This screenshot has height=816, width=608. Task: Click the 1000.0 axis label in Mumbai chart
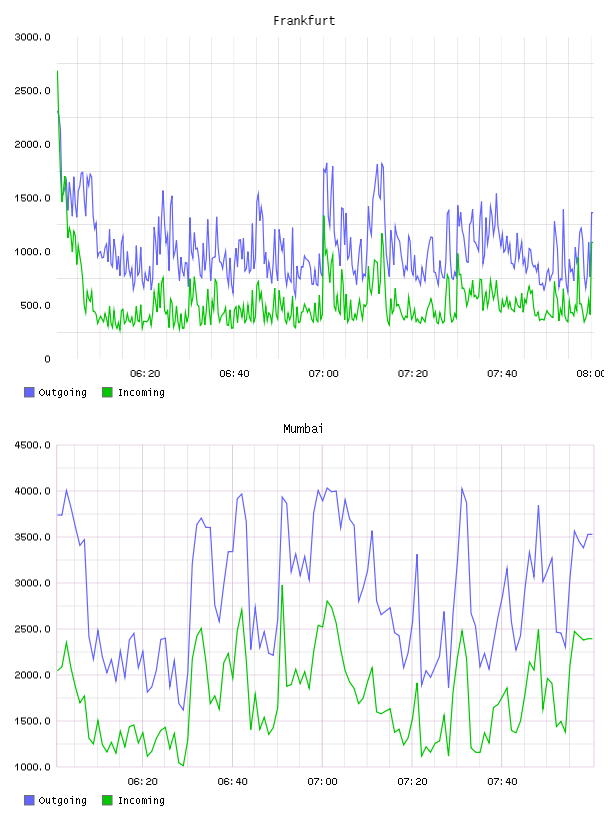pos(32,767)
